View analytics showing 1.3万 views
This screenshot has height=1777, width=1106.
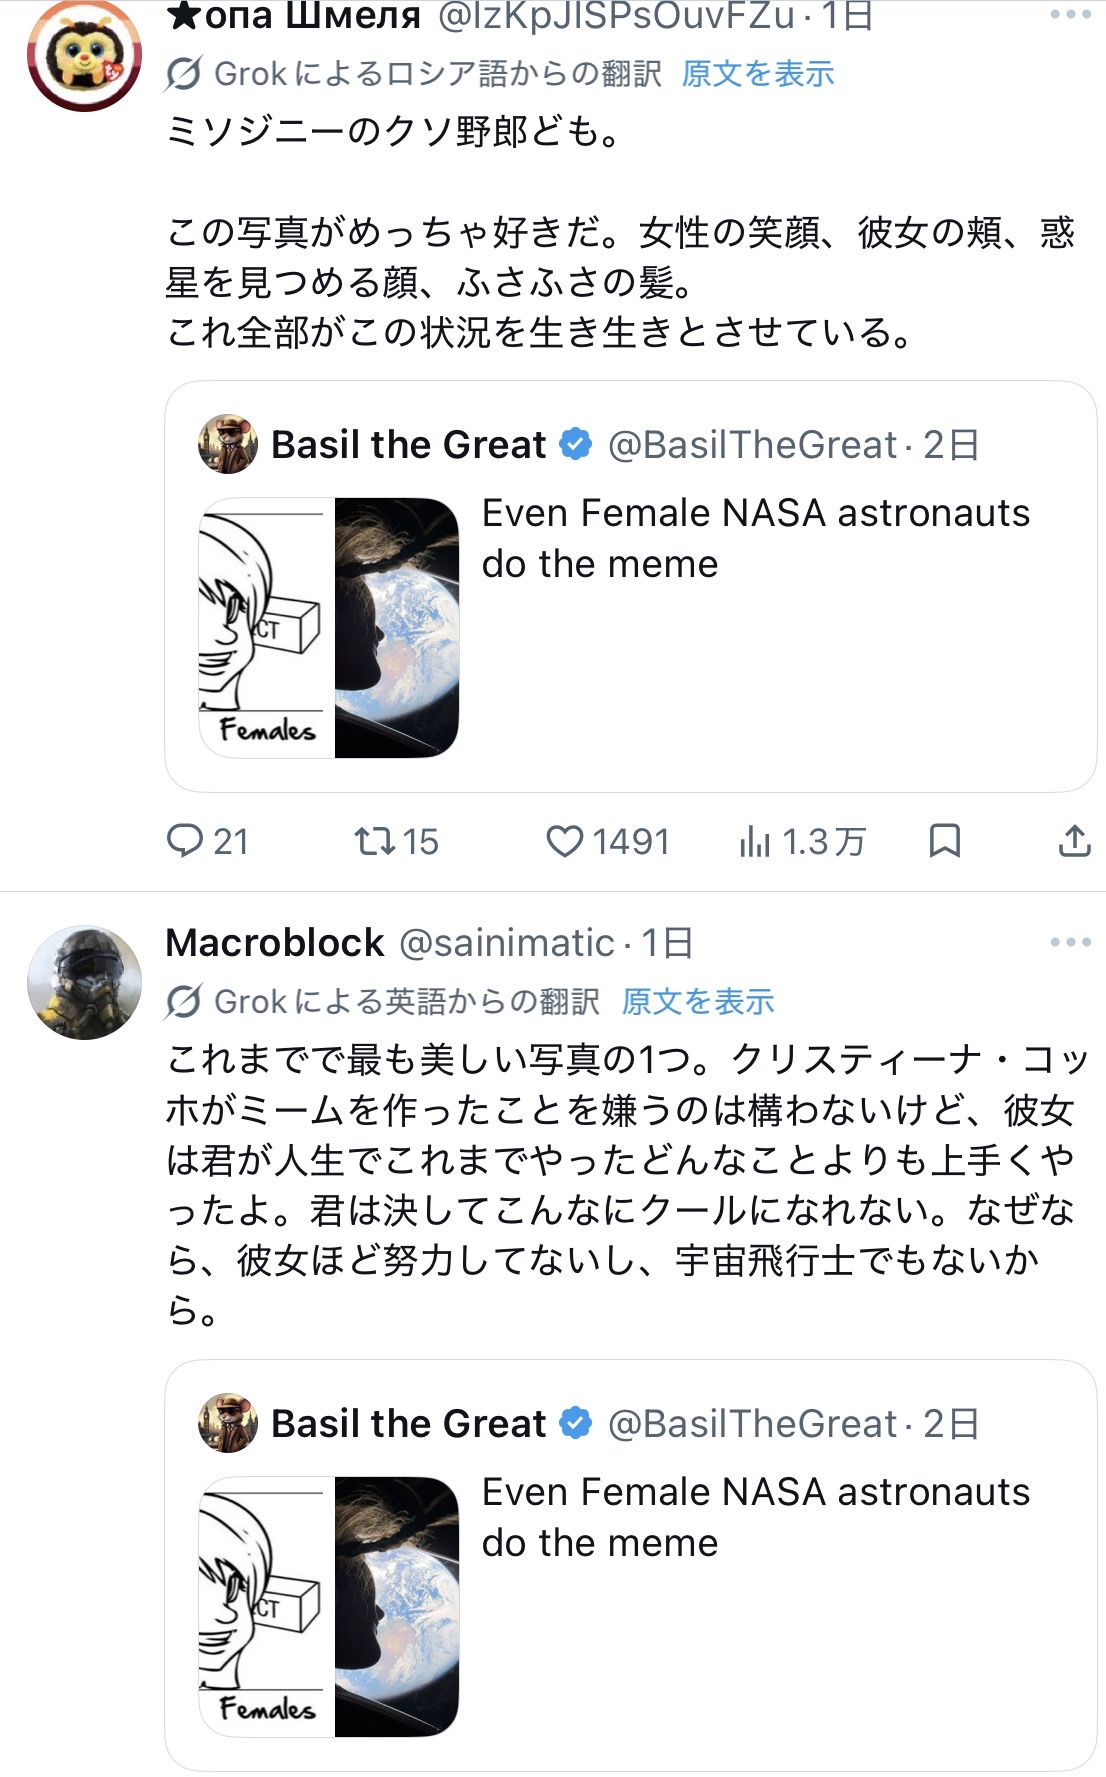[x=755, y=841]
